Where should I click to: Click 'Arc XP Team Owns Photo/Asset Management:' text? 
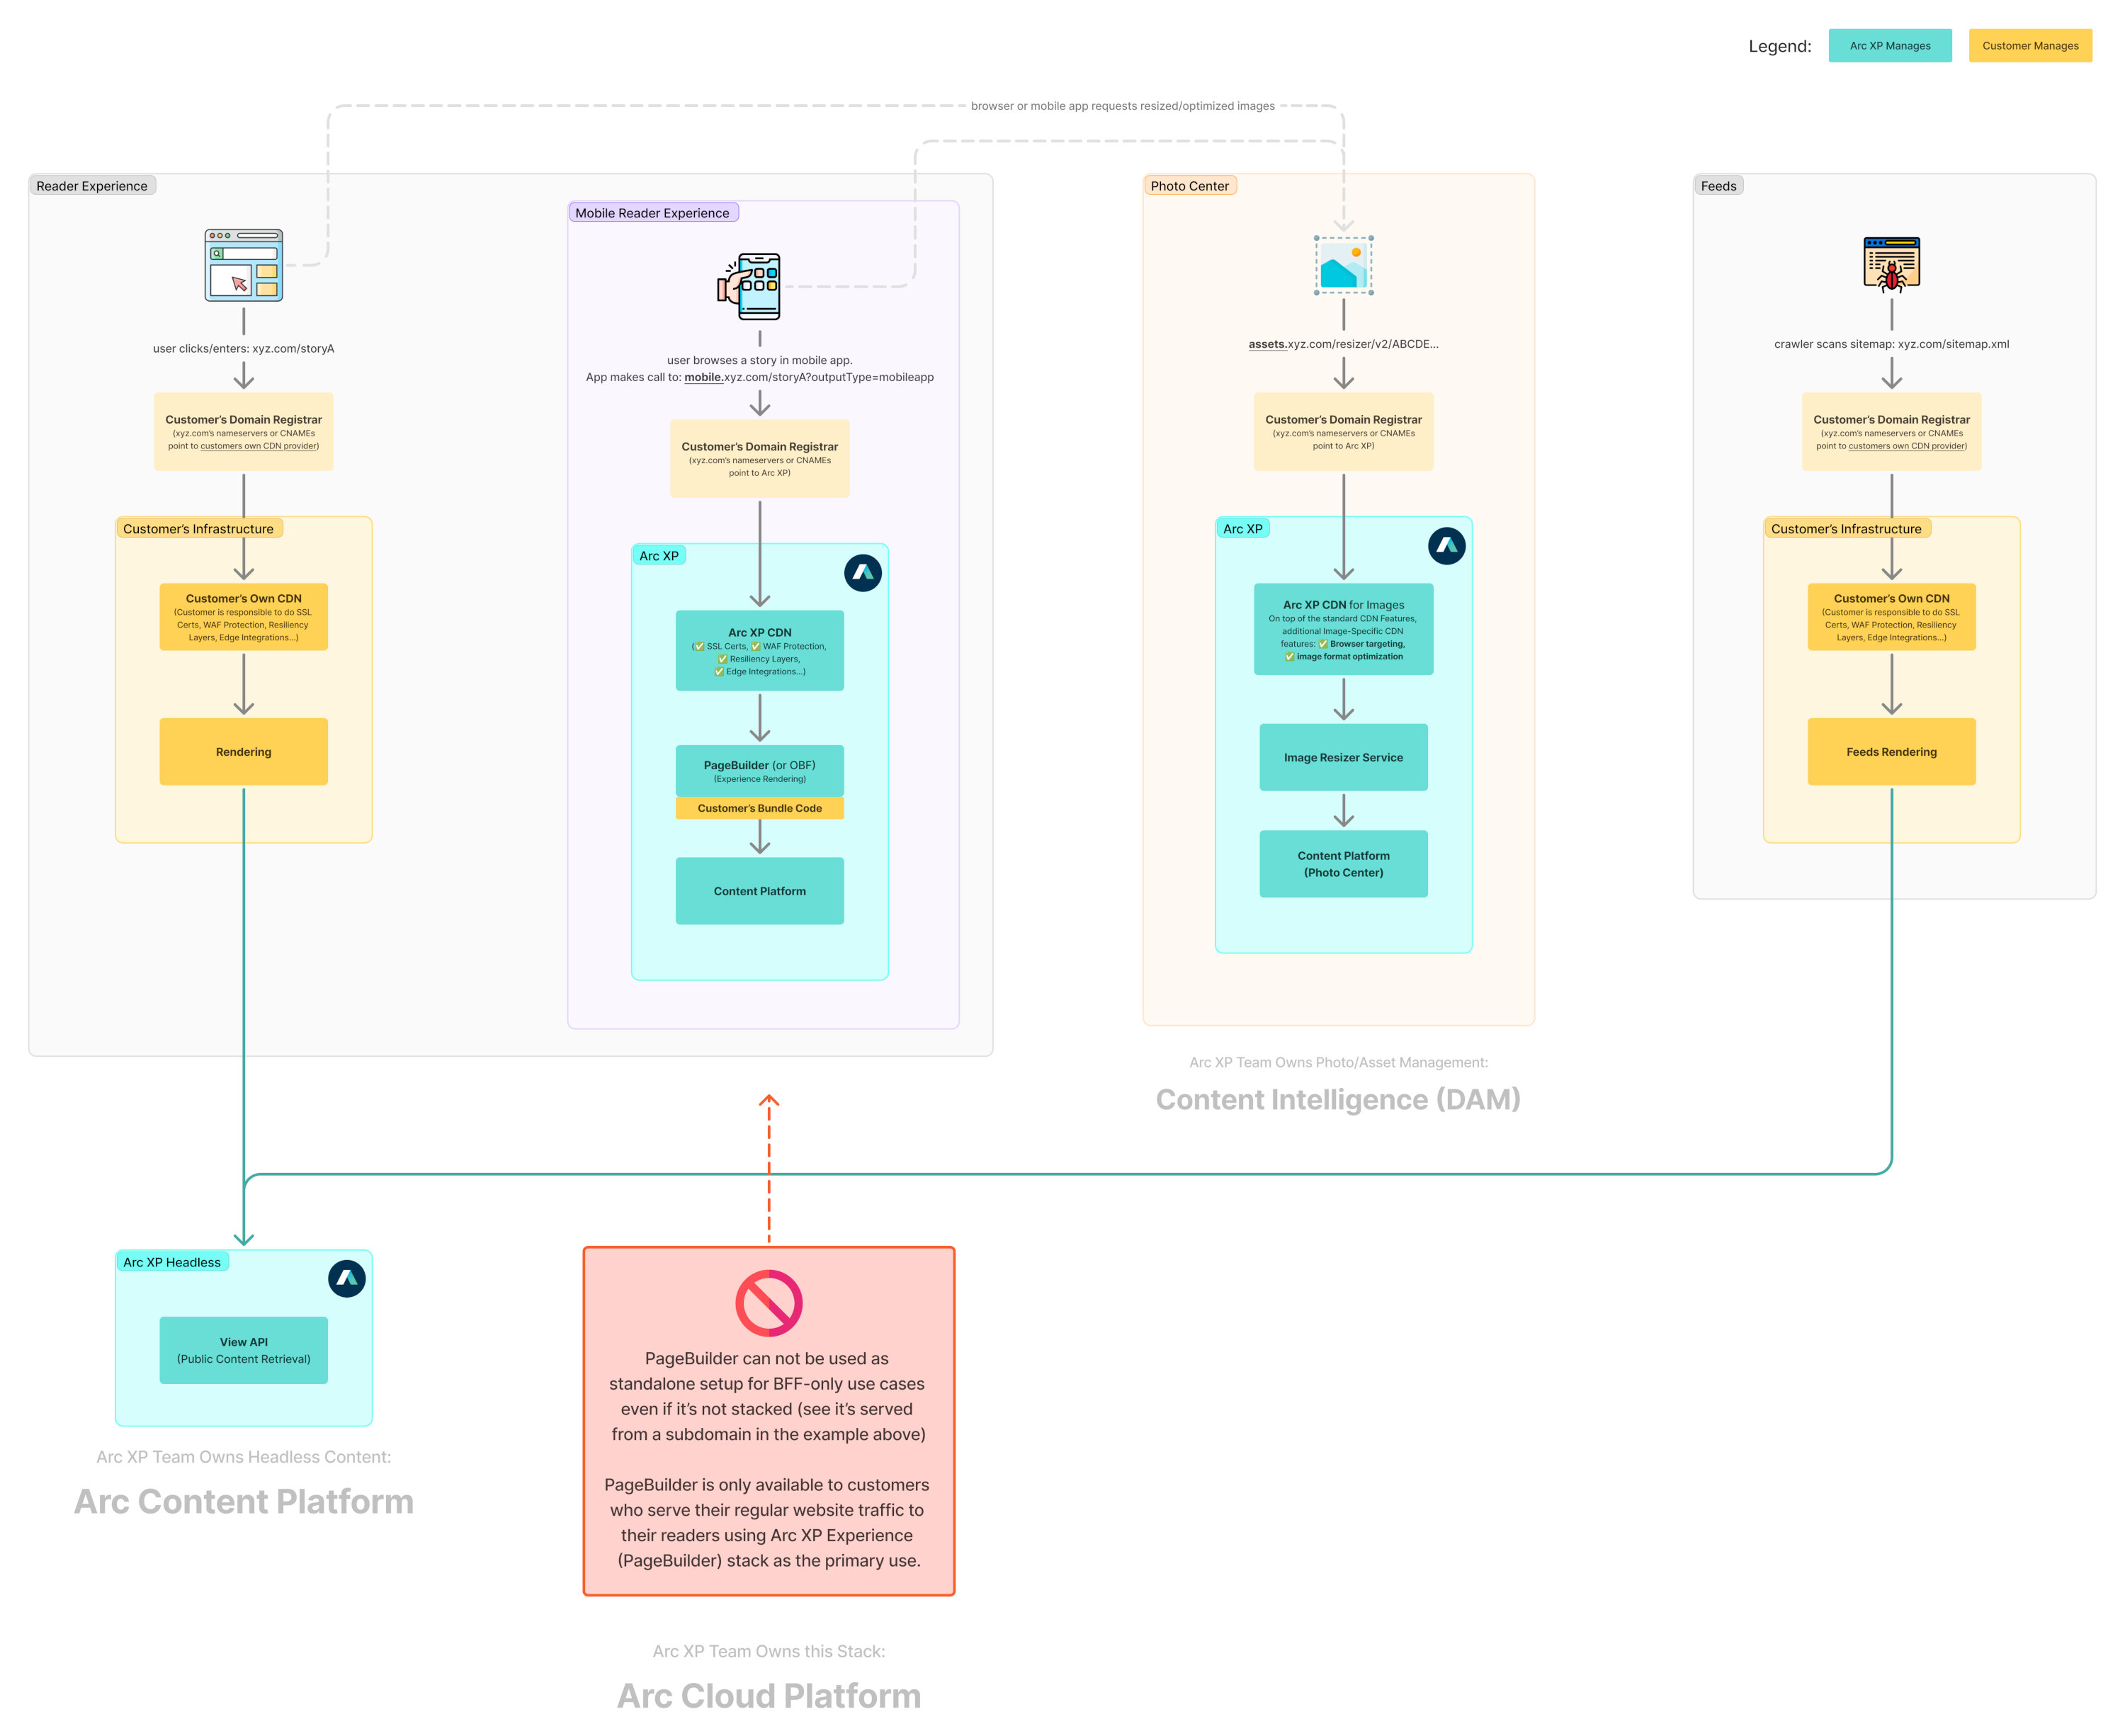click(x=1338, y=1062)
